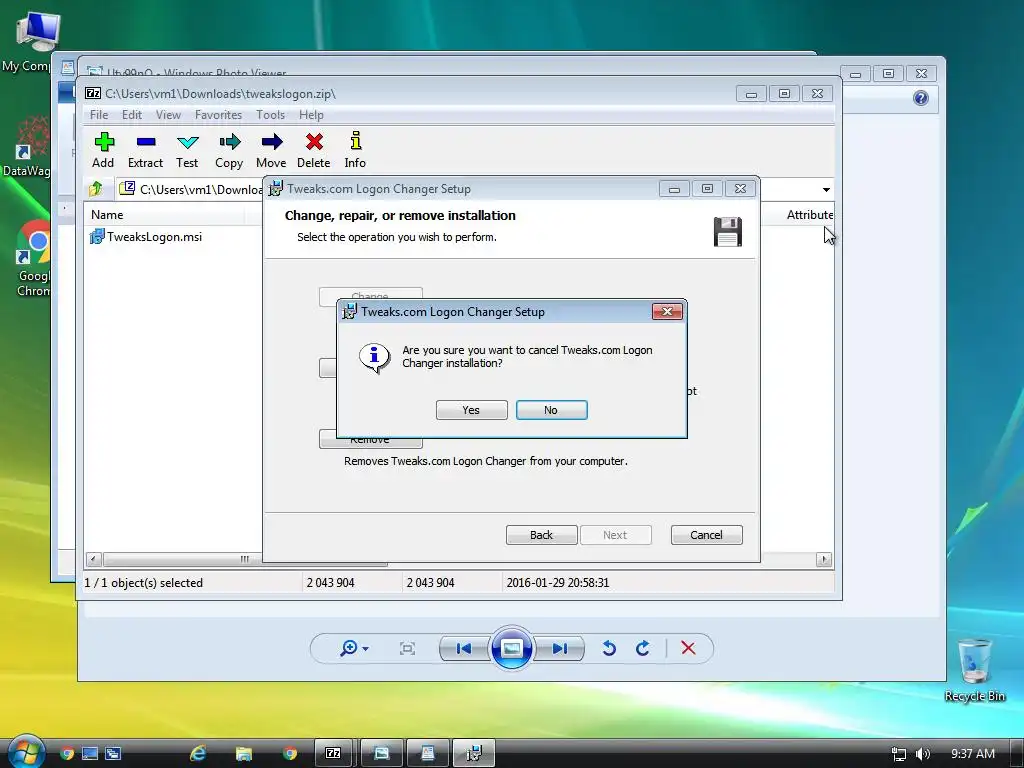Go to next photo in Photo Viewer
The image size is (1024, 768).
pos(560,648)
